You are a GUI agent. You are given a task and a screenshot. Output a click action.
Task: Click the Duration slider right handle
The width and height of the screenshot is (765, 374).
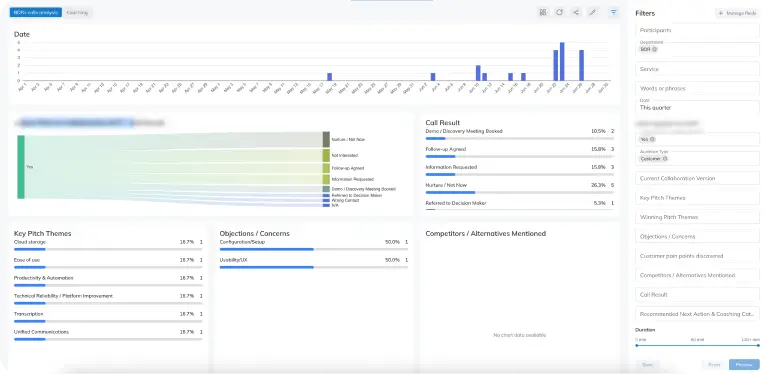point(759,345)
